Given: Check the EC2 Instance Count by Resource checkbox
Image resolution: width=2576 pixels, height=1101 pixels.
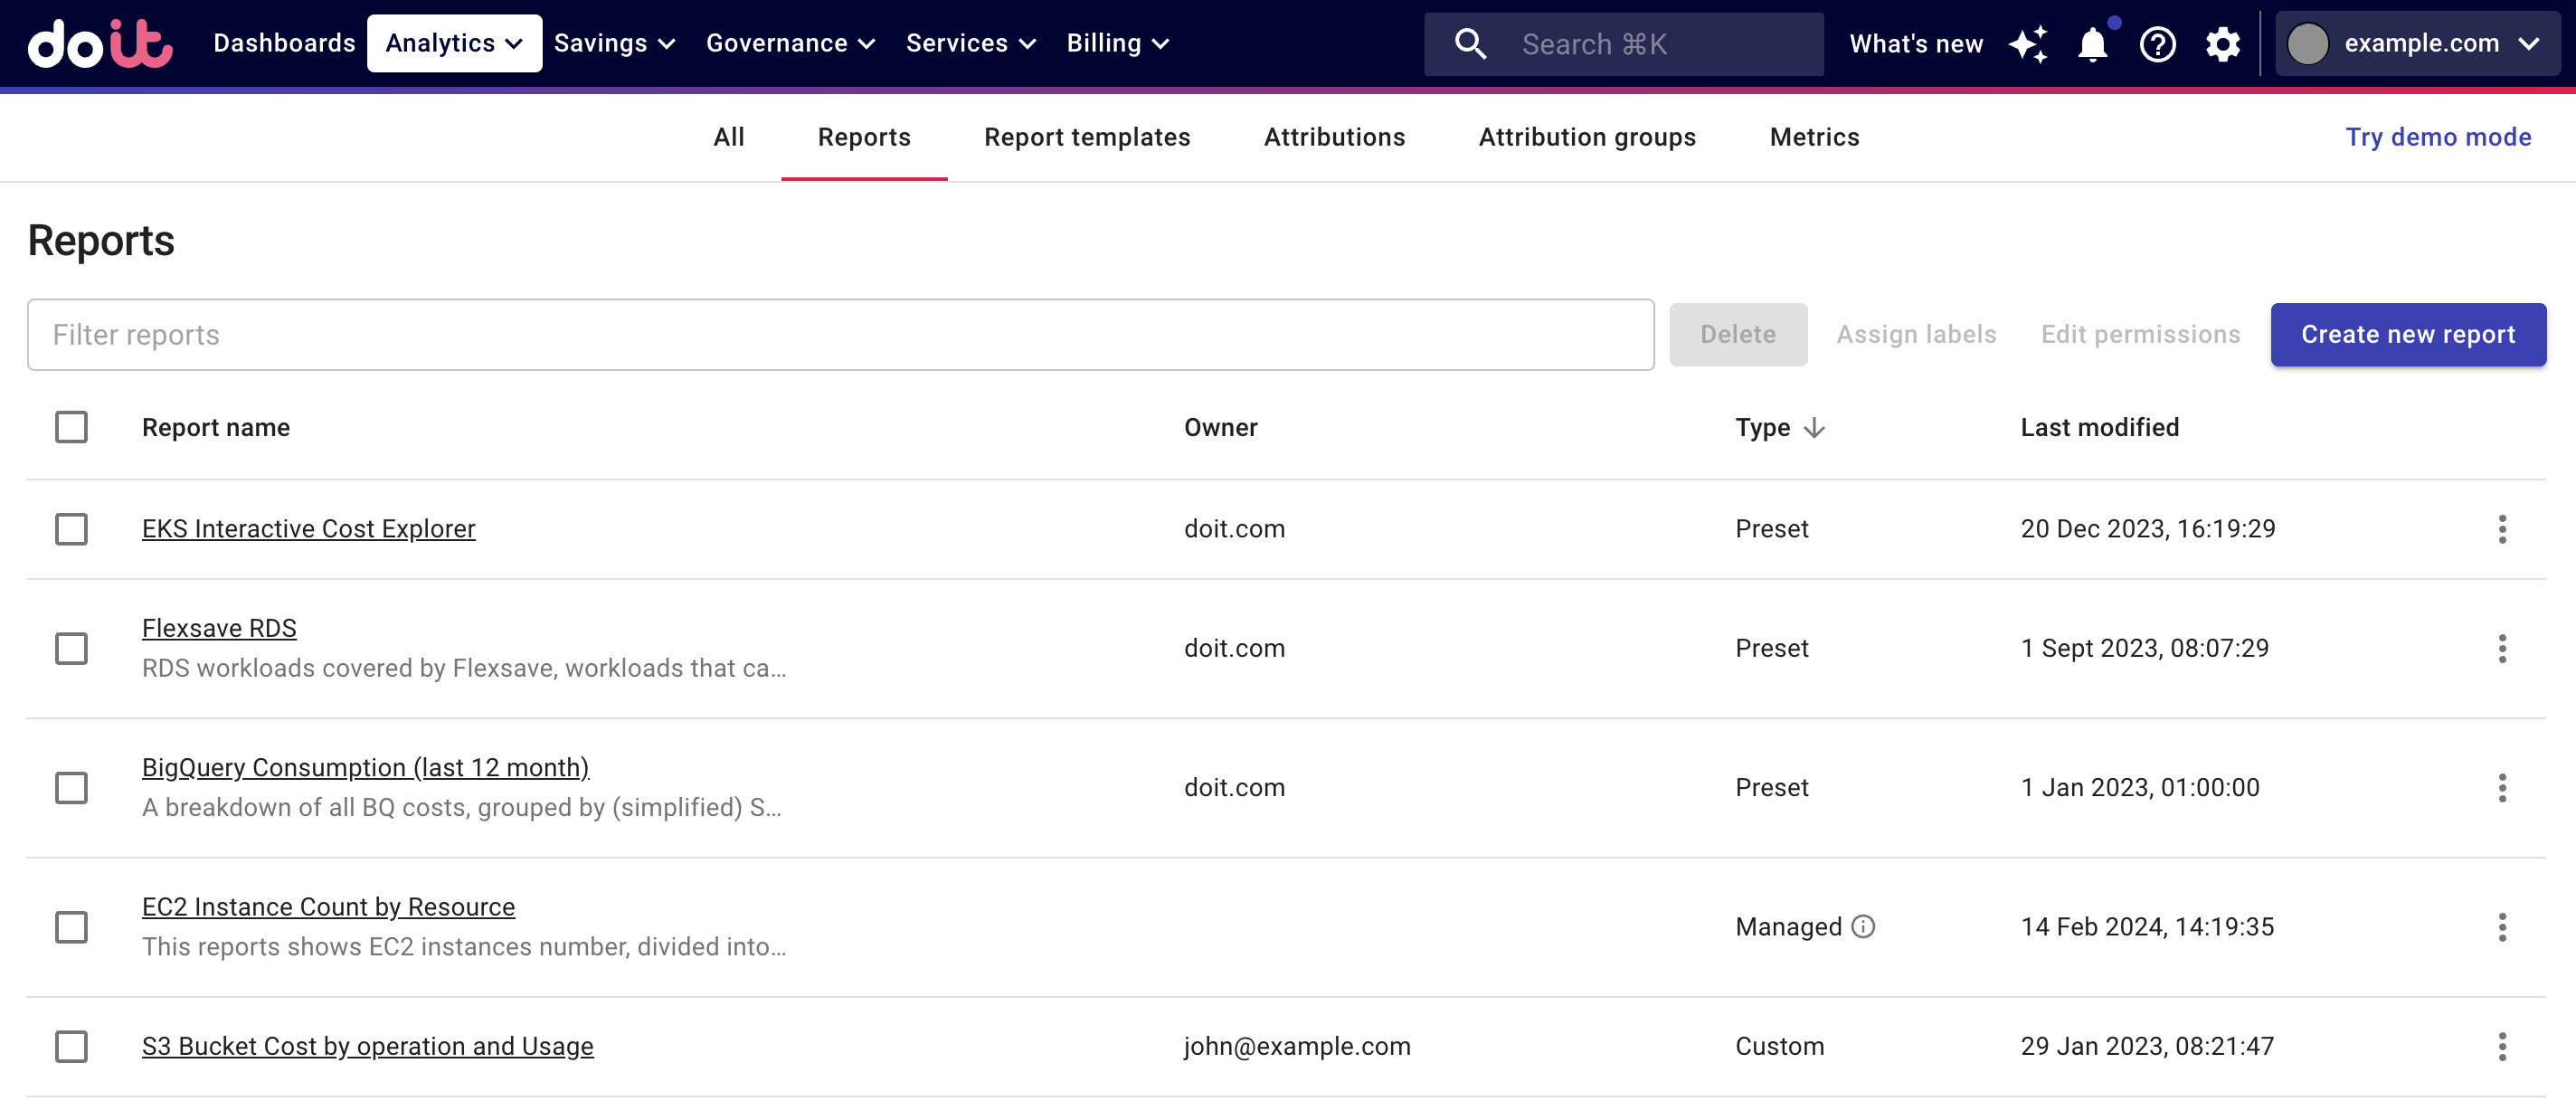Looking at the screenshot, I should pos(71,927).
